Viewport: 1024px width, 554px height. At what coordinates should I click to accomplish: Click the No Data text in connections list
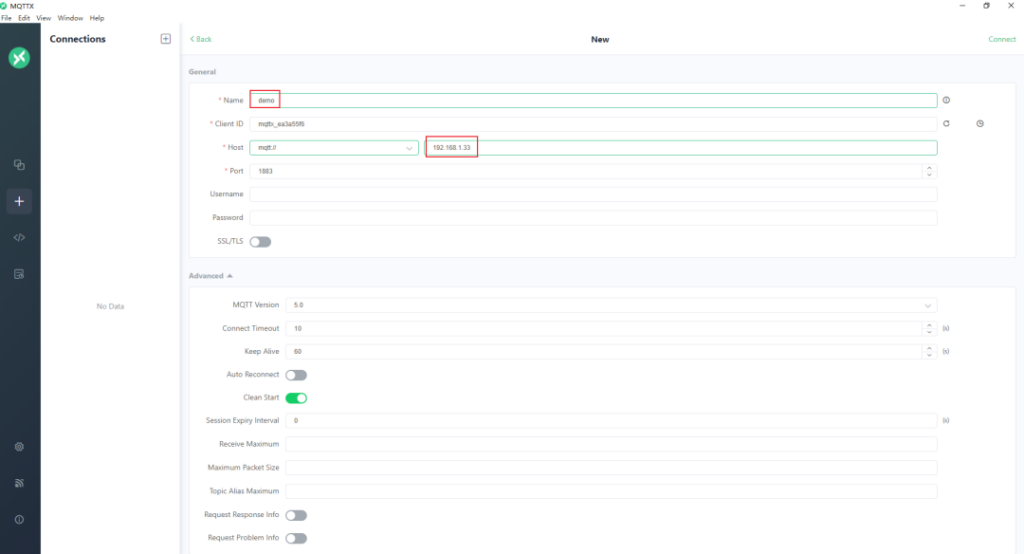[110, 306]
